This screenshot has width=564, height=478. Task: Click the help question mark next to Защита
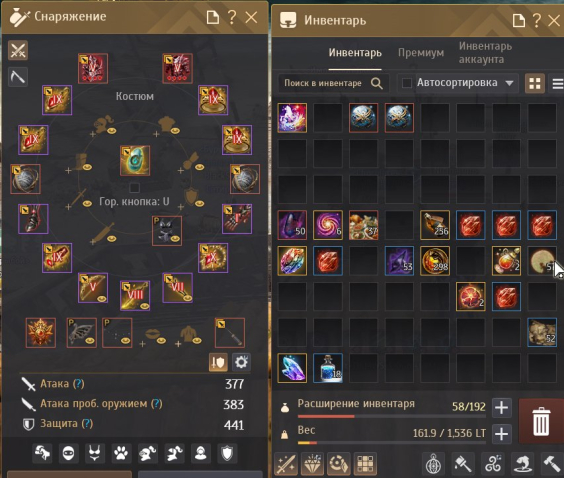87,423
